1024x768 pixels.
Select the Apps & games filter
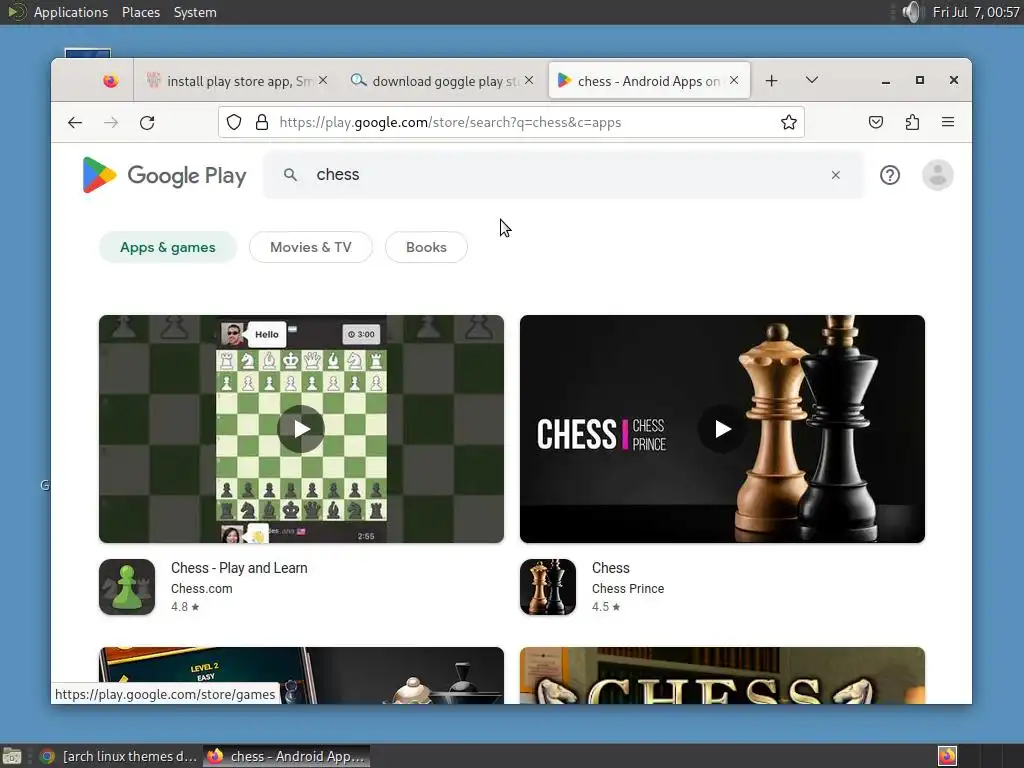click(x=168, y=248)
